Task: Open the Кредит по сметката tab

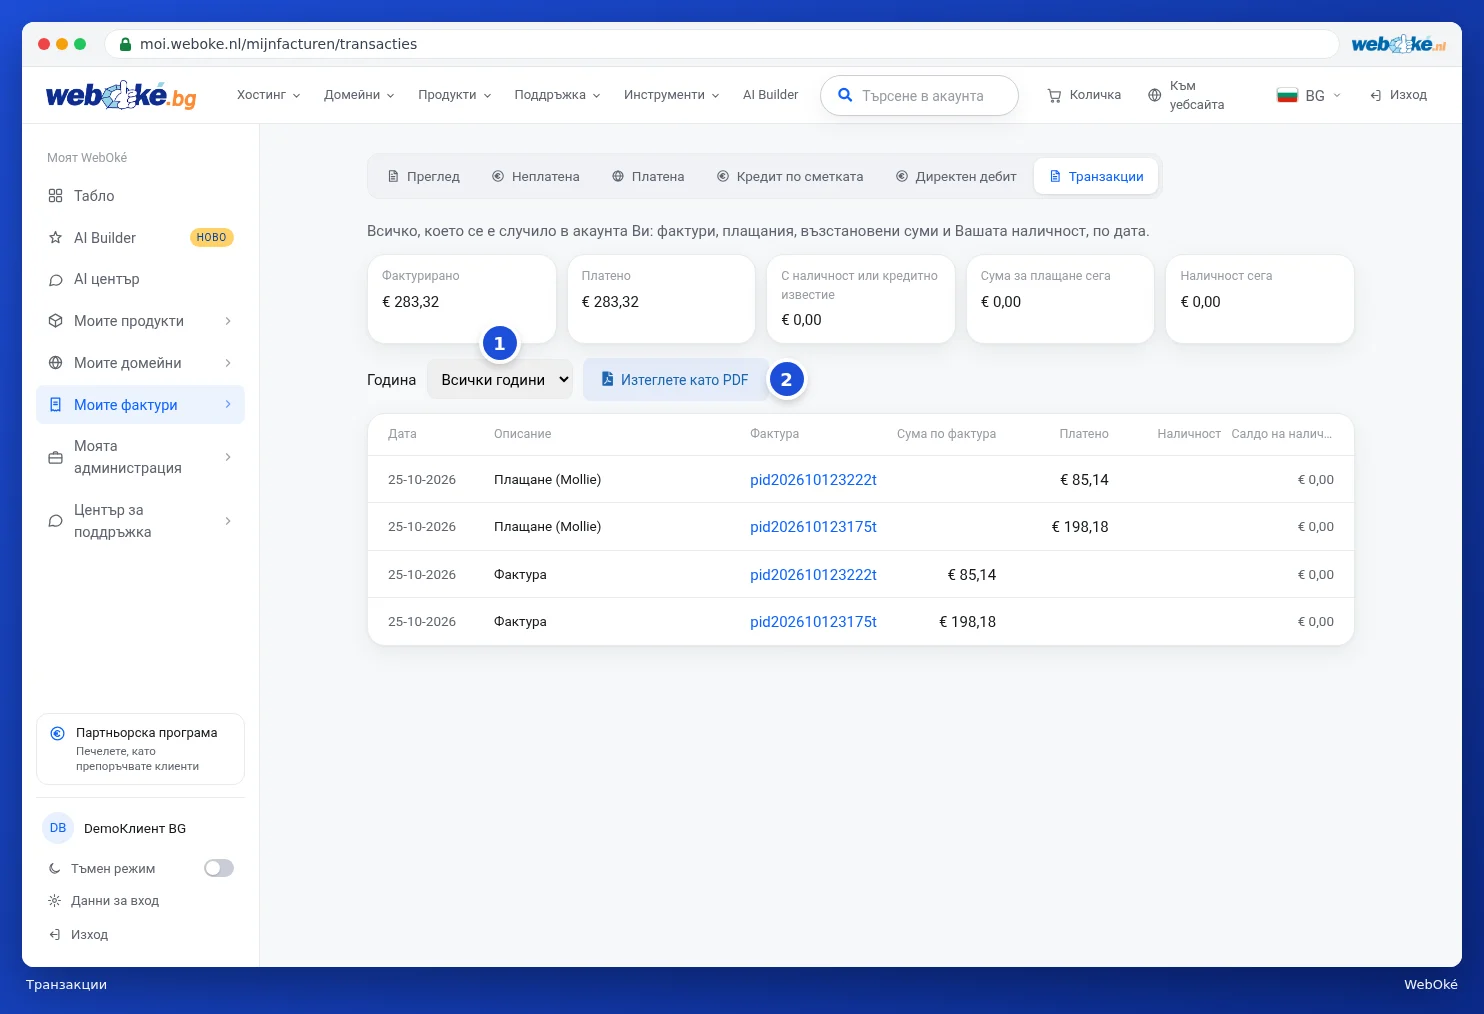Action: (x=790, y=177)
